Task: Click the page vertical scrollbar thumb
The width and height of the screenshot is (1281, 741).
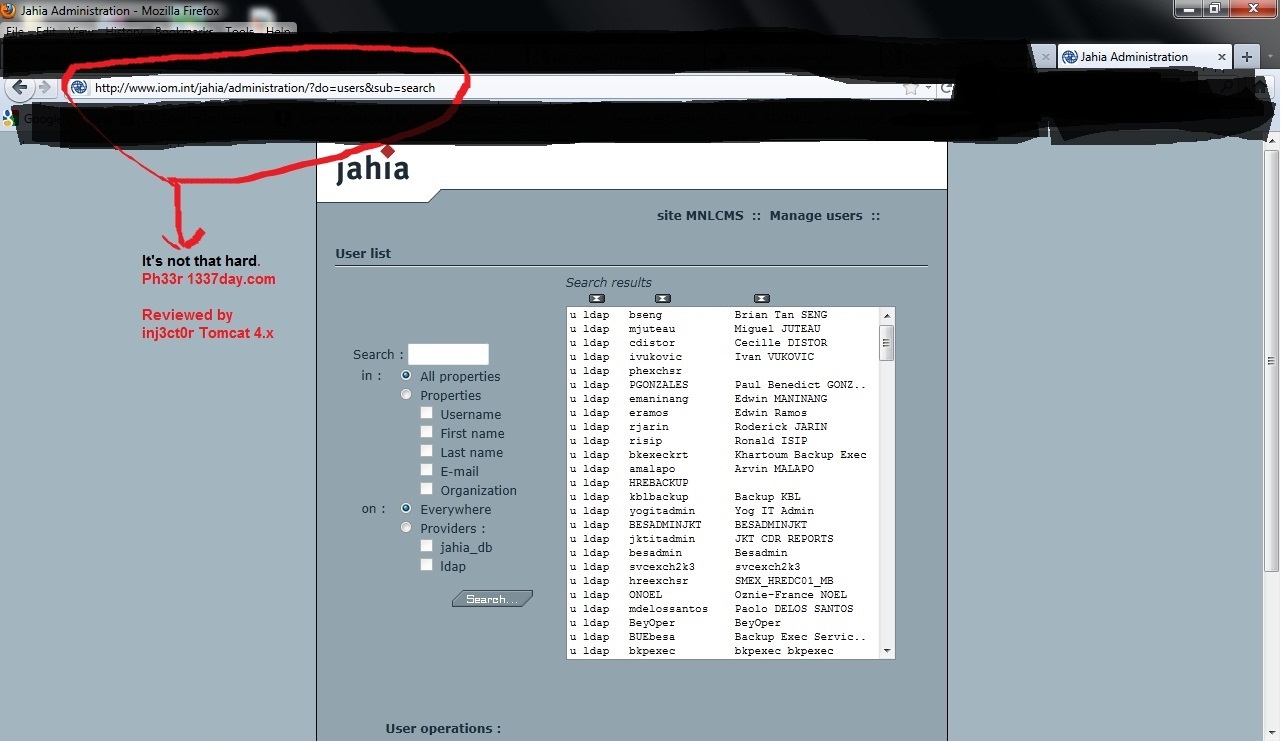Action: (1272, 360)
